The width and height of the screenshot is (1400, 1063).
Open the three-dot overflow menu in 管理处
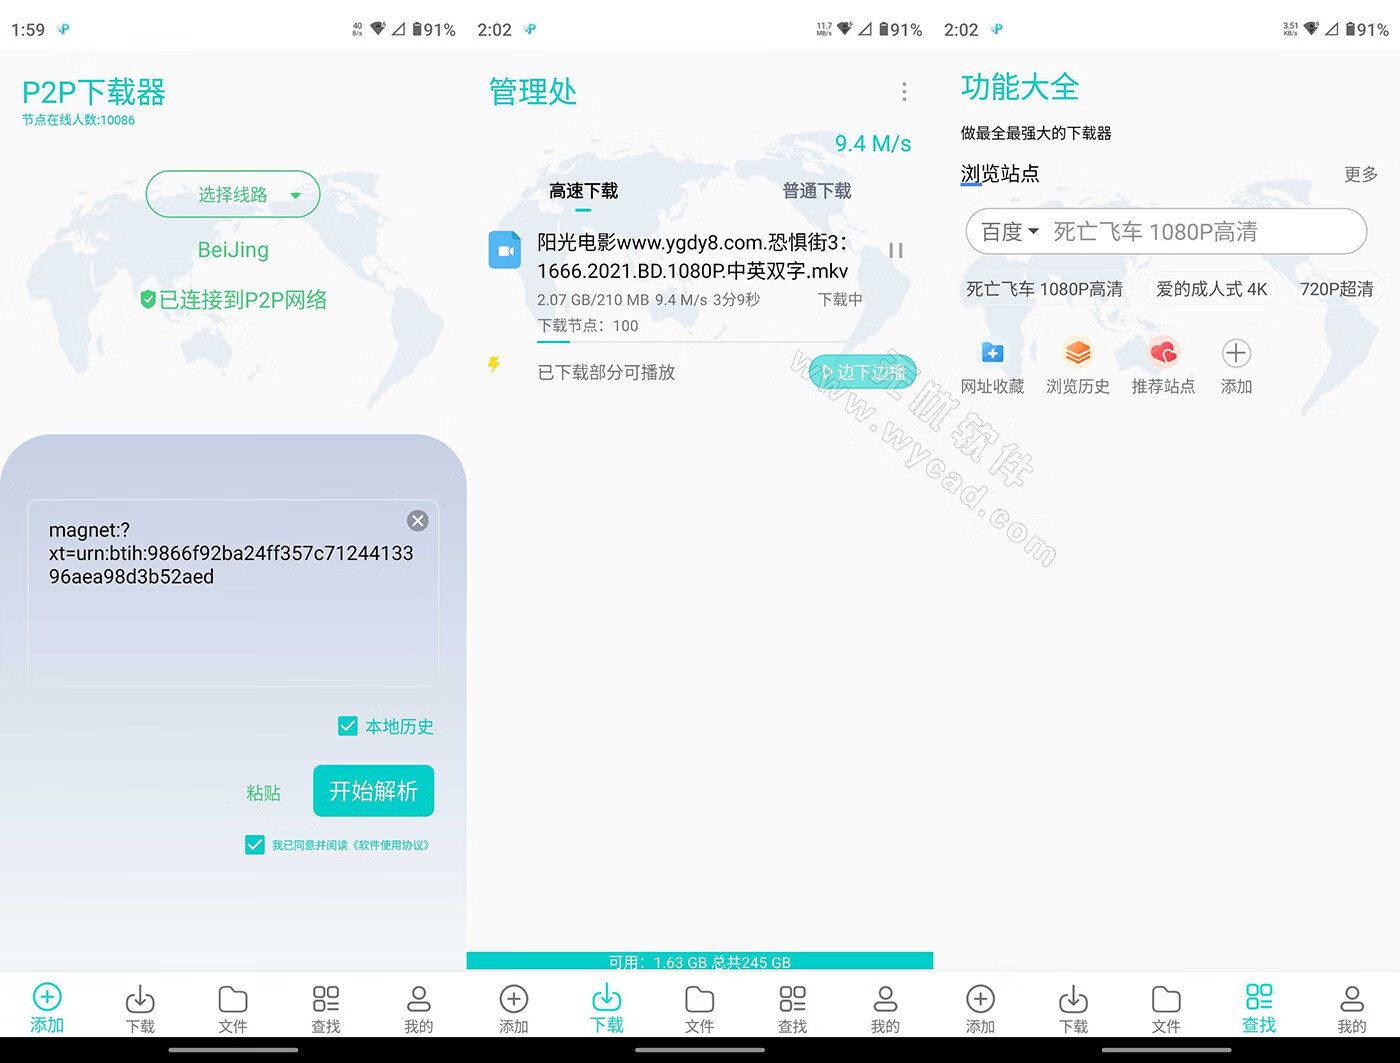pyautogui.click(x=903, y=91)
